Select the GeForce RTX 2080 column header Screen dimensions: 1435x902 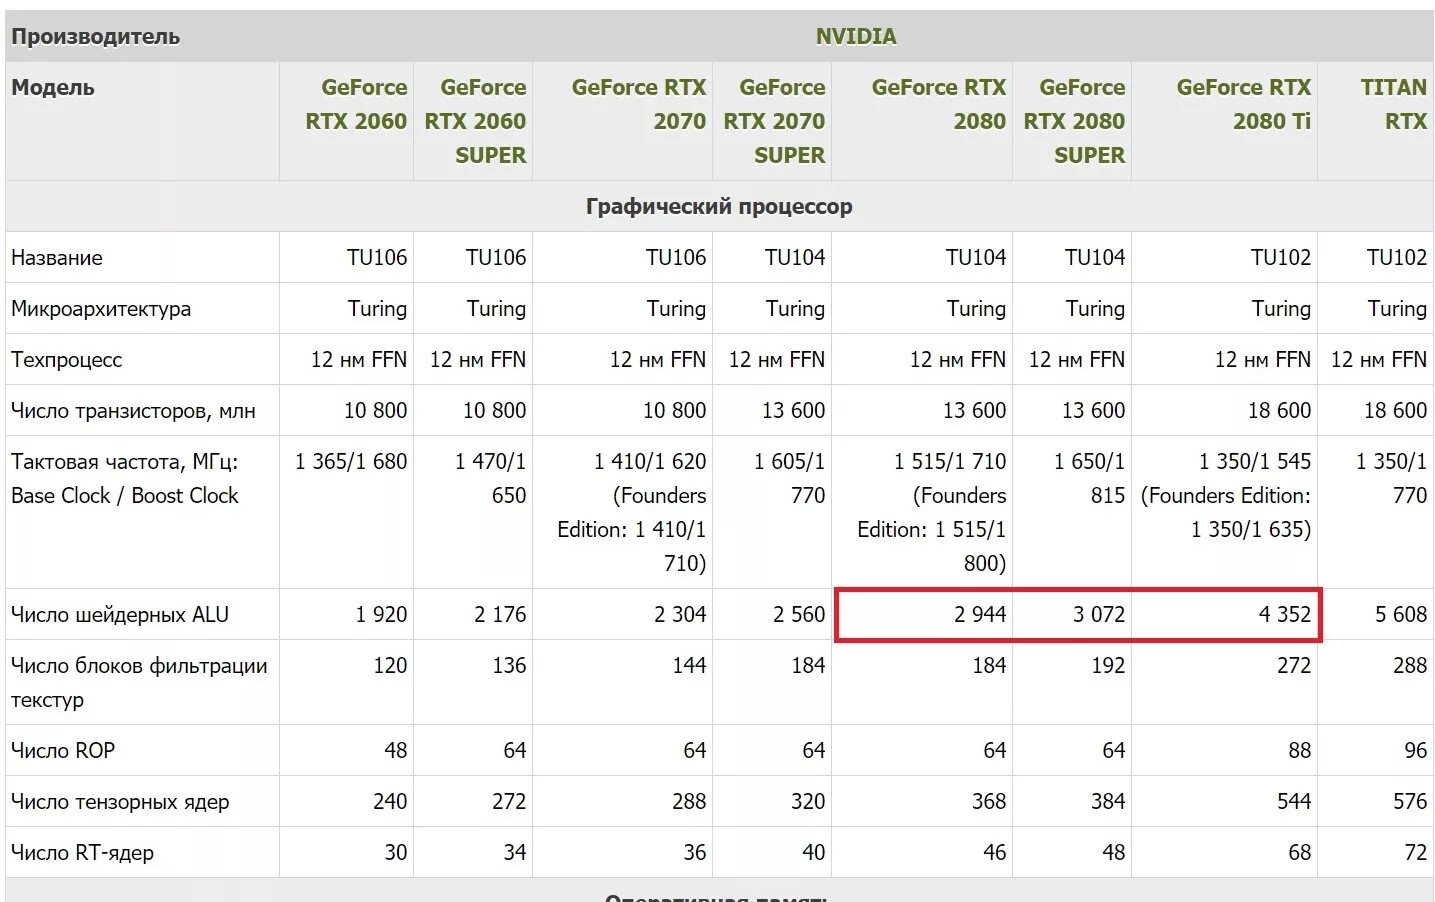(x=938, y=104)
